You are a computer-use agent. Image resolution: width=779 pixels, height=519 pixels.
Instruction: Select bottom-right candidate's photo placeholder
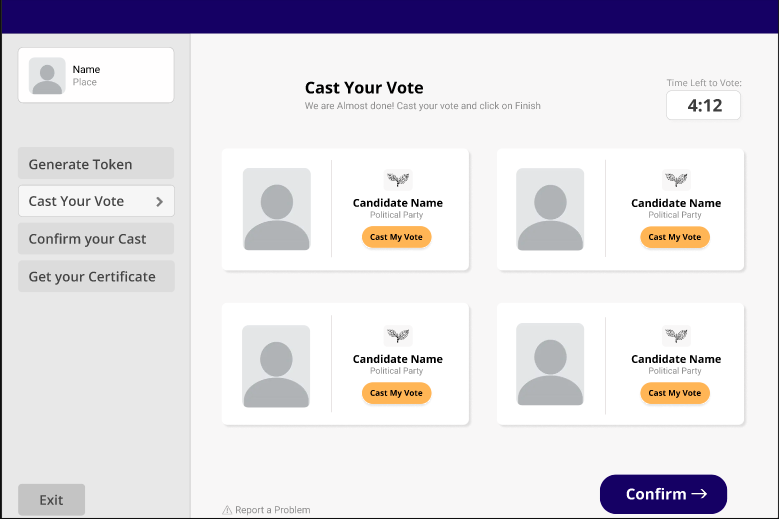tap(550, 365)
